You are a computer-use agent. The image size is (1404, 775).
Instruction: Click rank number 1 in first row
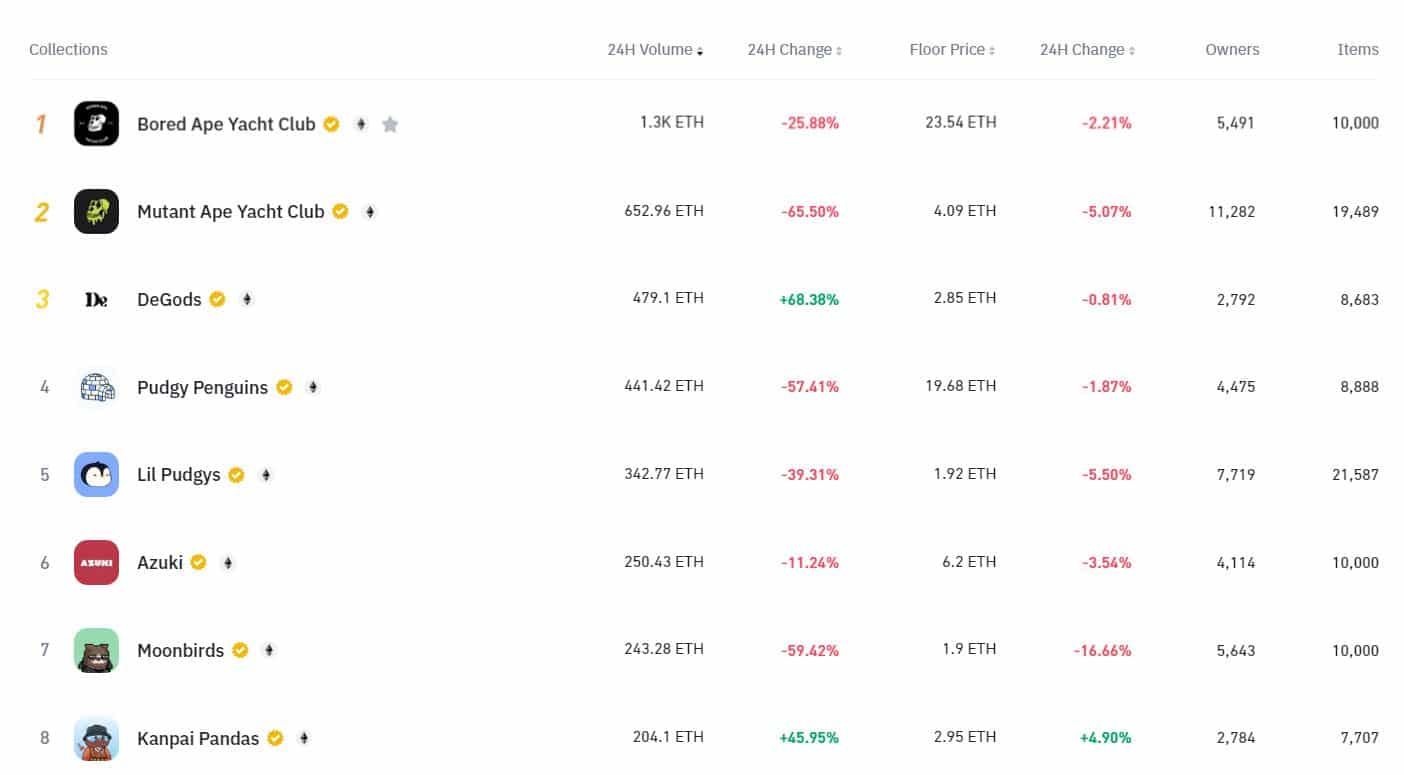pos(41,124)
